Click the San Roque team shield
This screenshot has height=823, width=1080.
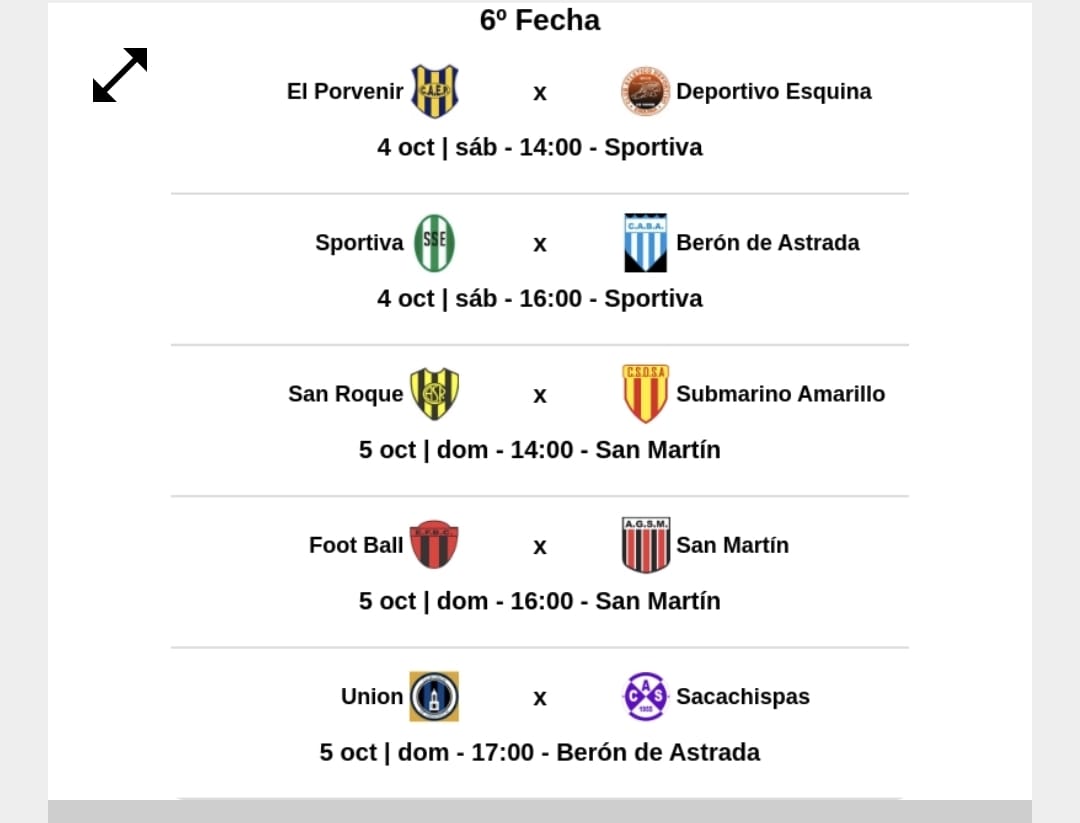point(434,394)
